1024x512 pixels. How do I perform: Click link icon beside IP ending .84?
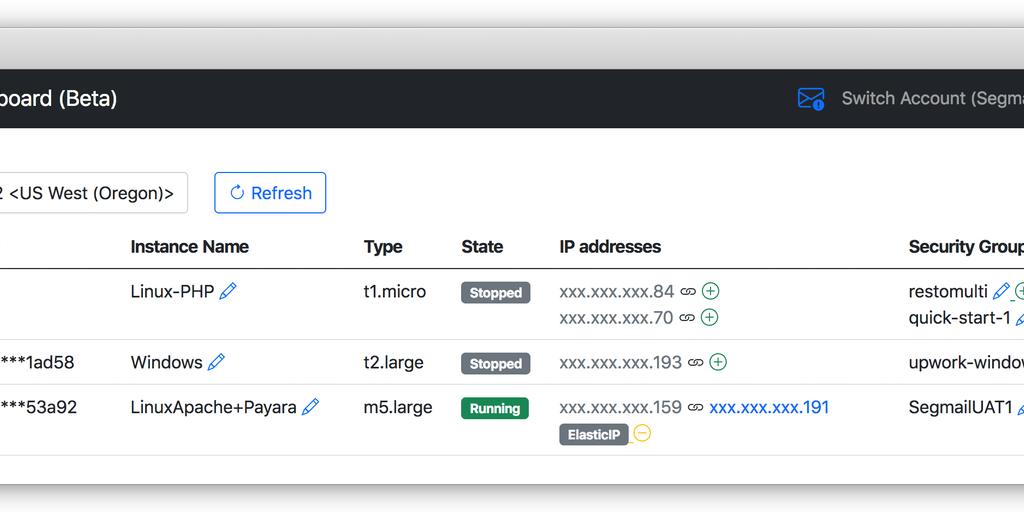pyautogui.click(x=688, y=292)
